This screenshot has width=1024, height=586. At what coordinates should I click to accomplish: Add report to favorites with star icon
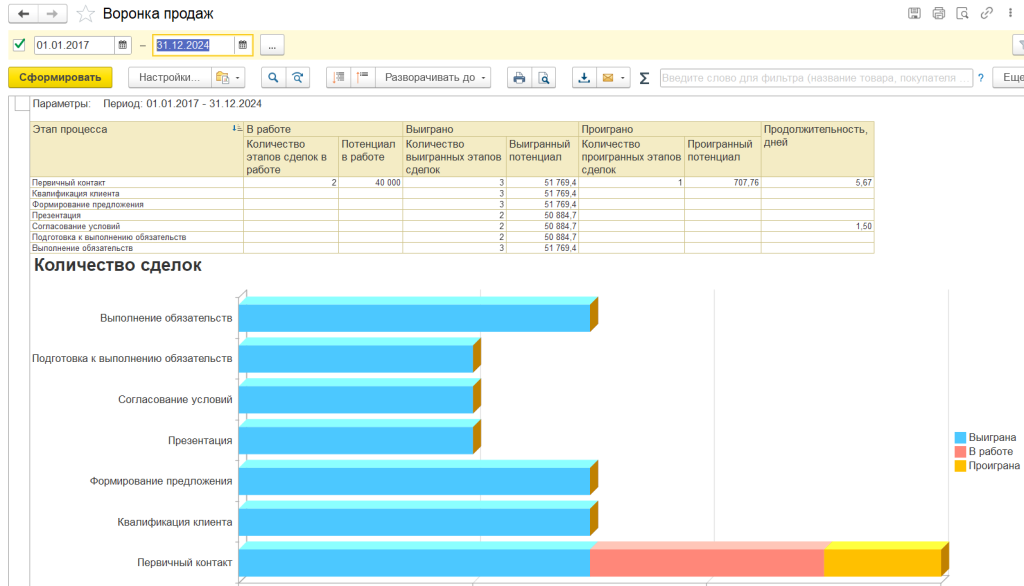86,14
